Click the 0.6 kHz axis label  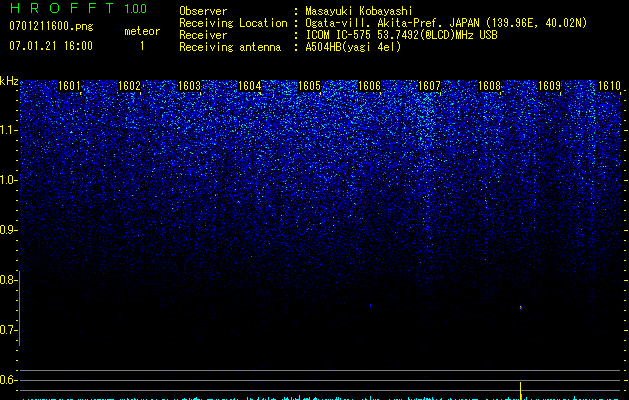tap(8, 380)
